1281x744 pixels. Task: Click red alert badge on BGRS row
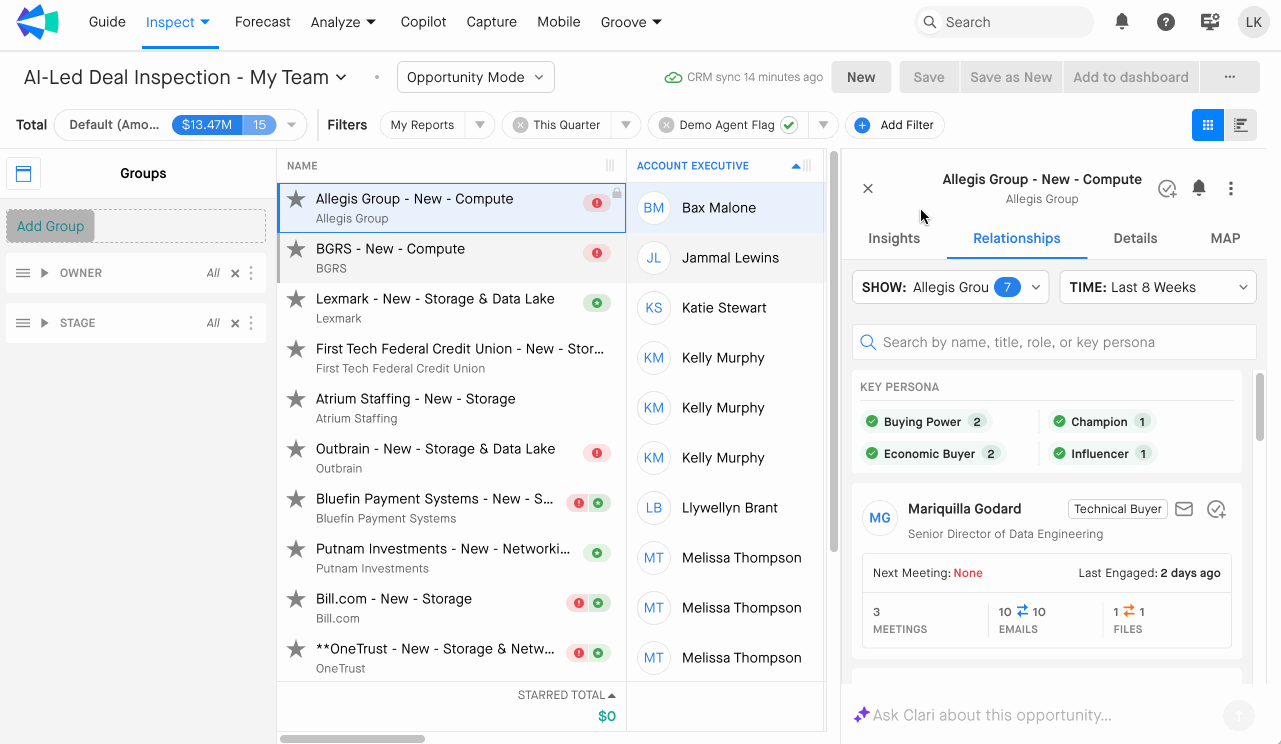597,253
